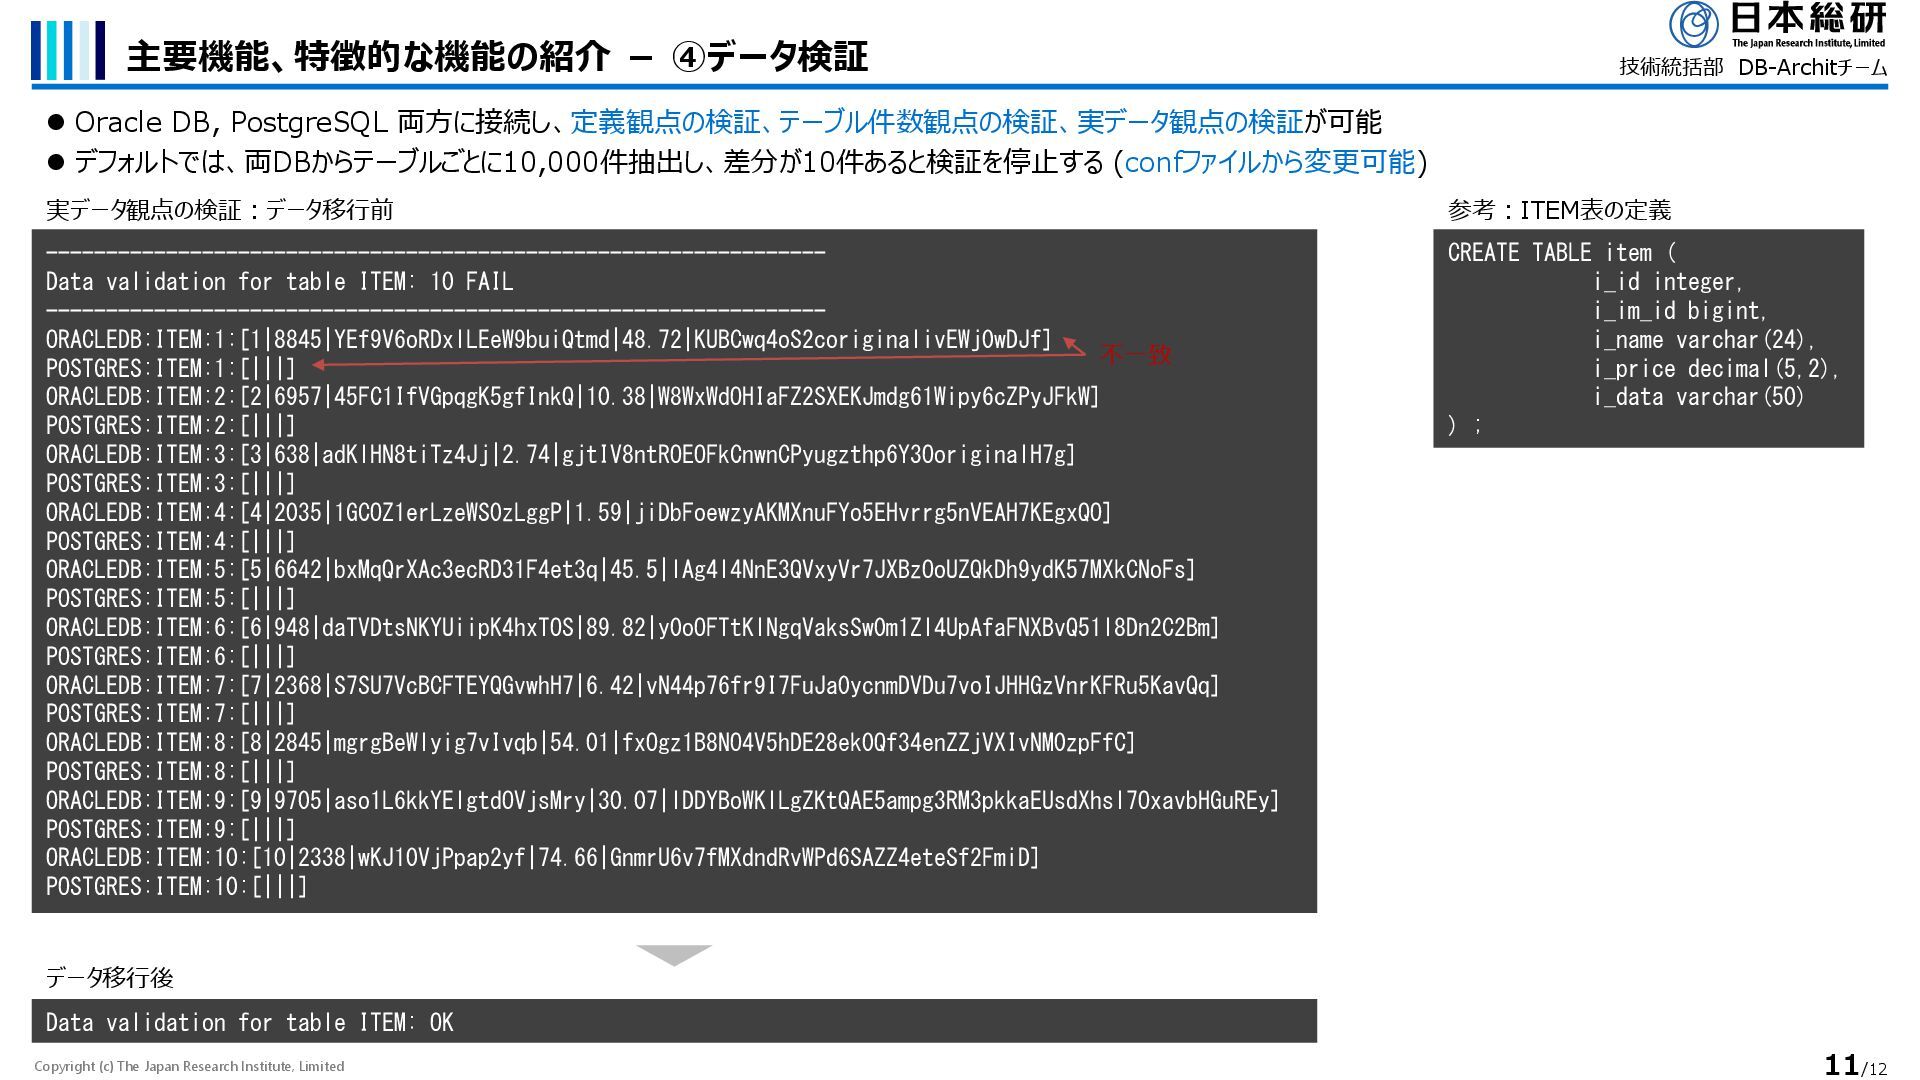1920x1080 pixels.
Task: Click the circled number ④ in the title
Action: (689, 57)
